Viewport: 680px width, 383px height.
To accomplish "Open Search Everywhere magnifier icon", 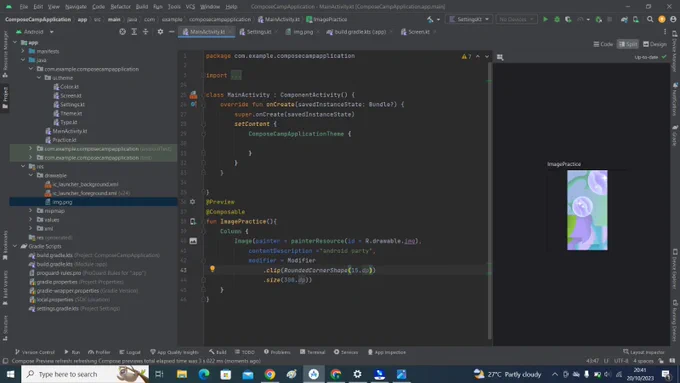I will coord(650,19).
